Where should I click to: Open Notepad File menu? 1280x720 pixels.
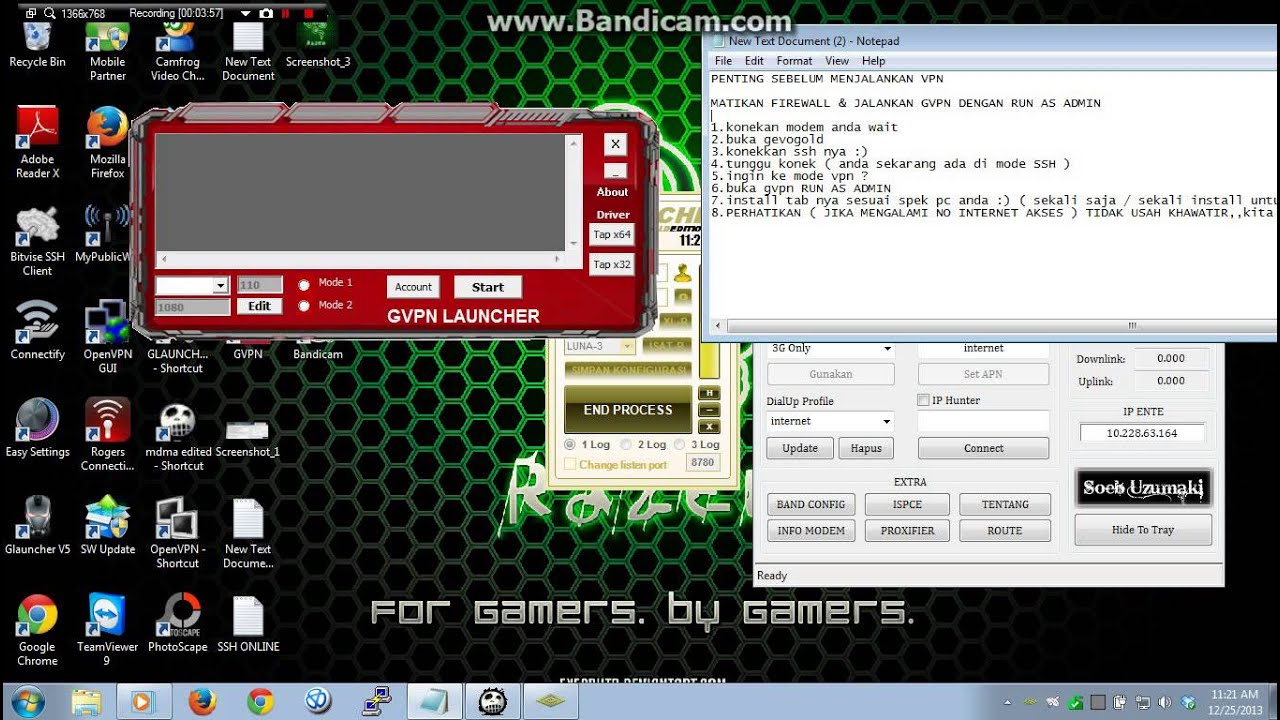pyautogui.click(x=723, y=61)
